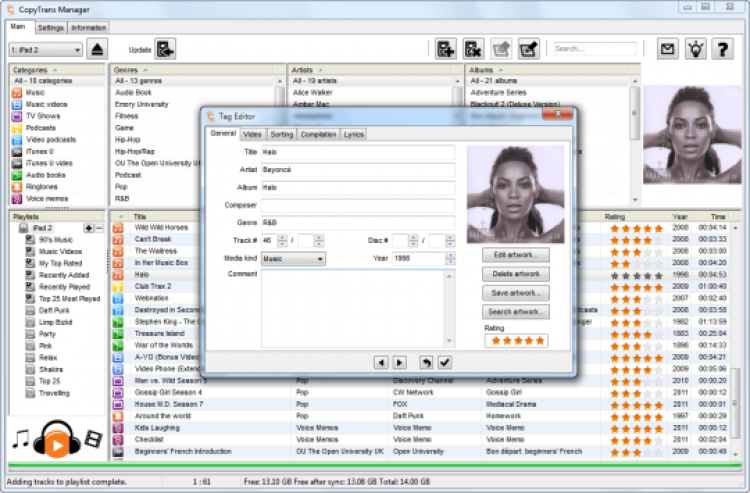The width and height of the screenshot is (750, 493).
Task: Go to next track in Tag Editor
Action: [399, 362]
